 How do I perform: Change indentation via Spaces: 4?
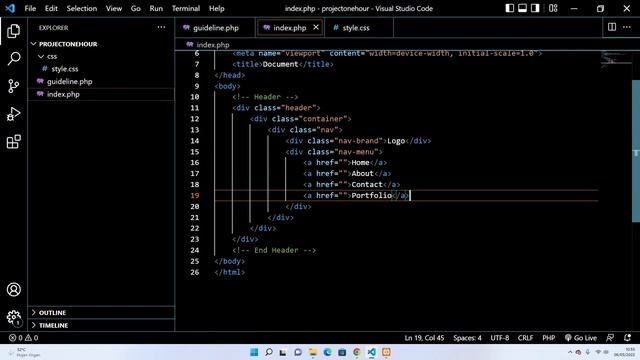pyautogui.click(x=467, y=338)
